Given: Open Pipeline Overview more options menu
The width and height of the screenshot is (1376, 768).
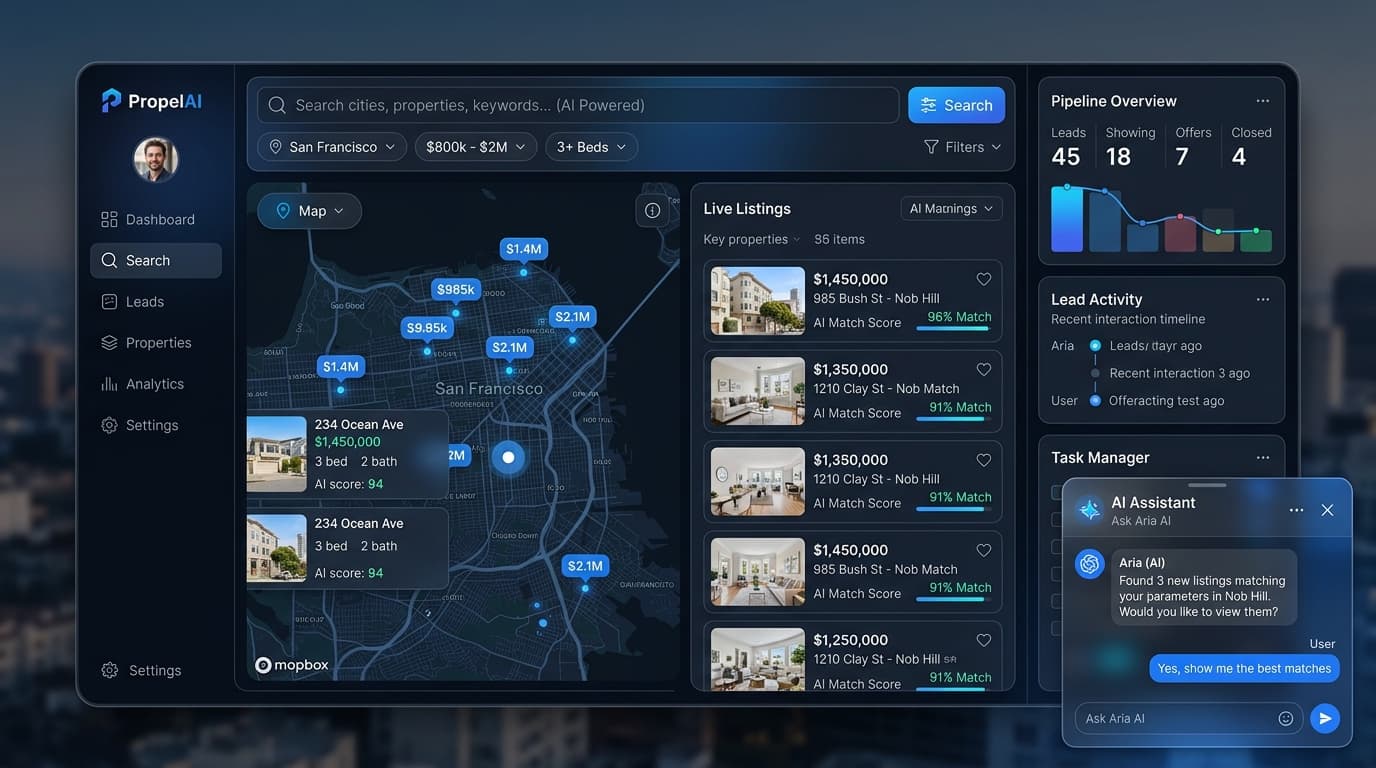Looking at the screenshot, I should pyautogui.click(x=1263, y=101).
